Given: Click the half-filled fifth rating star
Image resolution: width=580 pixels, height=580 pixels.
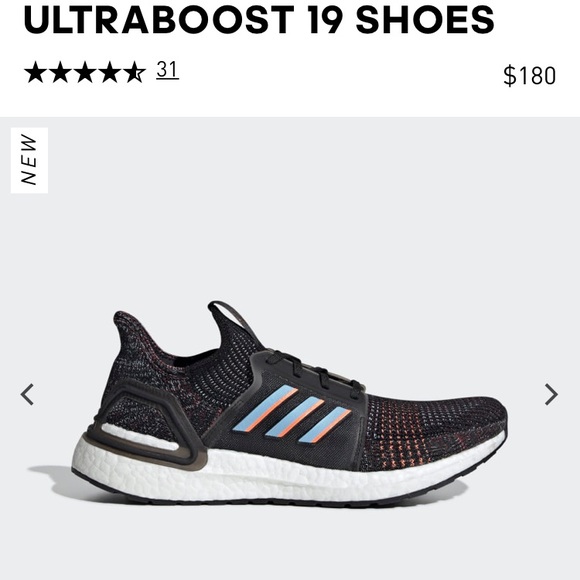Looking at the screenshot, I should coord(134,72).
